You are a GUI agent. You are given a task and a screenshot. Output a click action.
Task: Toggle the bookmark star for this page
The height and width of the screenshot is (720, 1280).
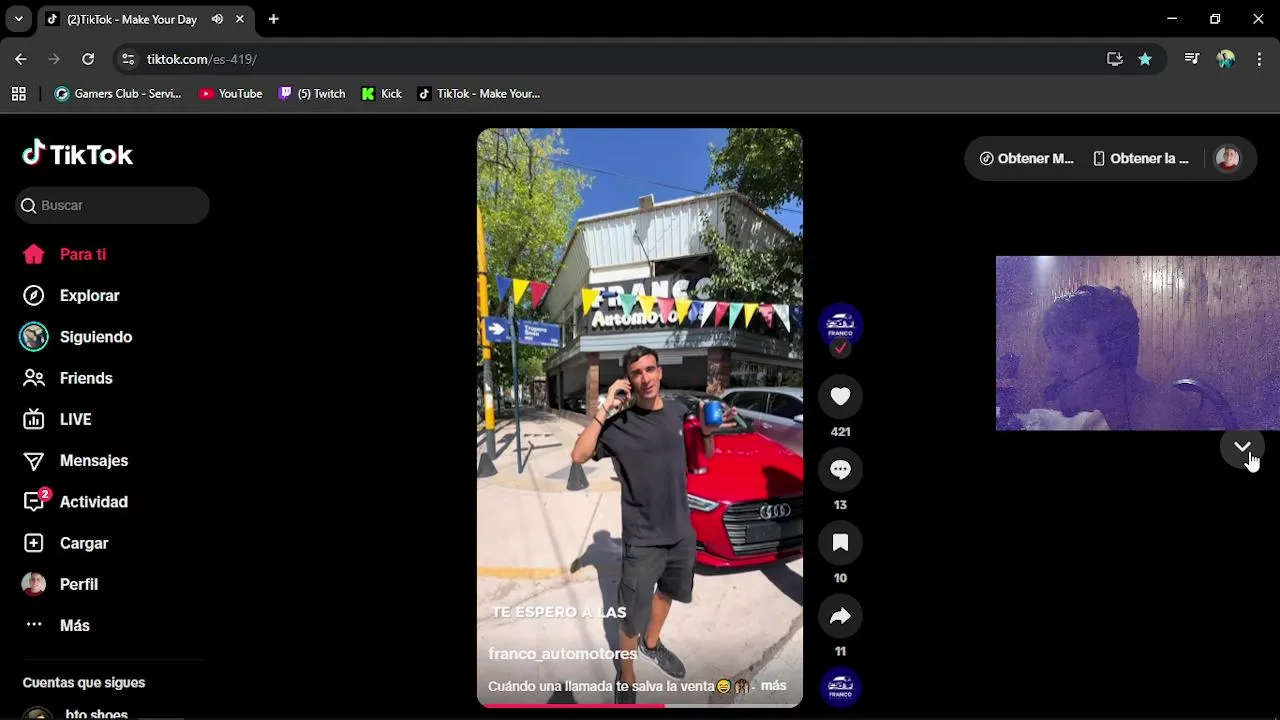(1145, 59)
